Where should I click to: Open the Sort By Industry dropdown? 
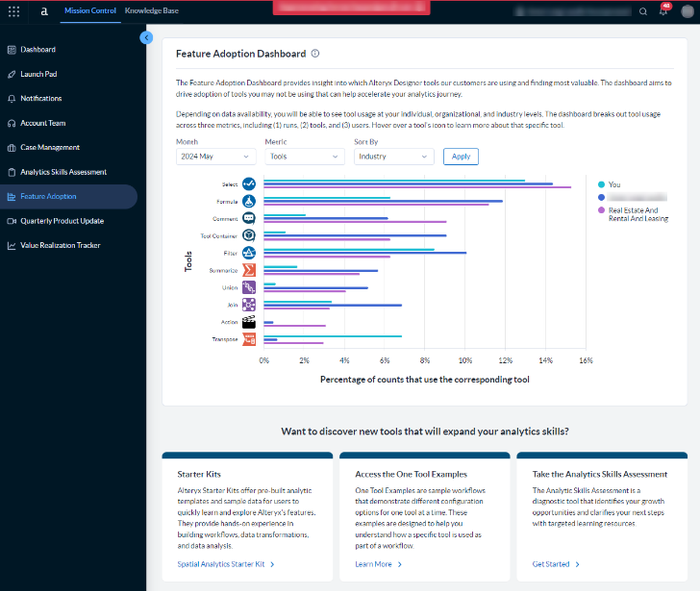point(393,157)
